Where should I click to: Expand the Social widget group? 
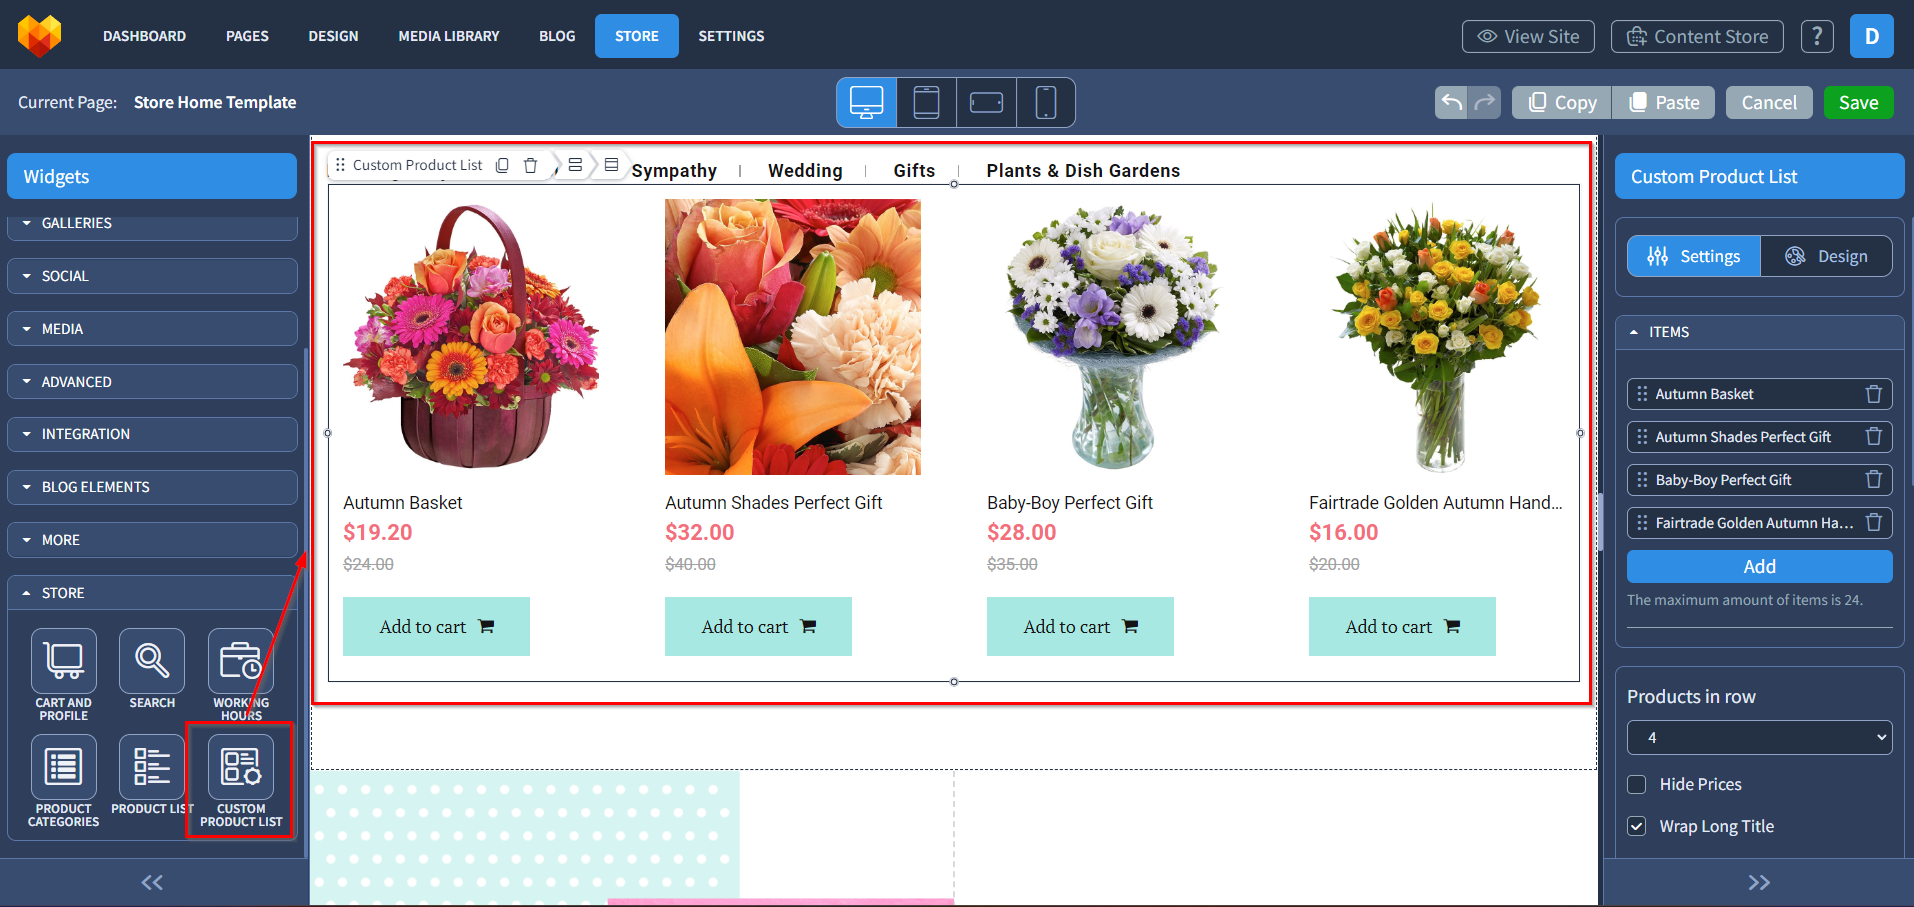click(152, 276)
